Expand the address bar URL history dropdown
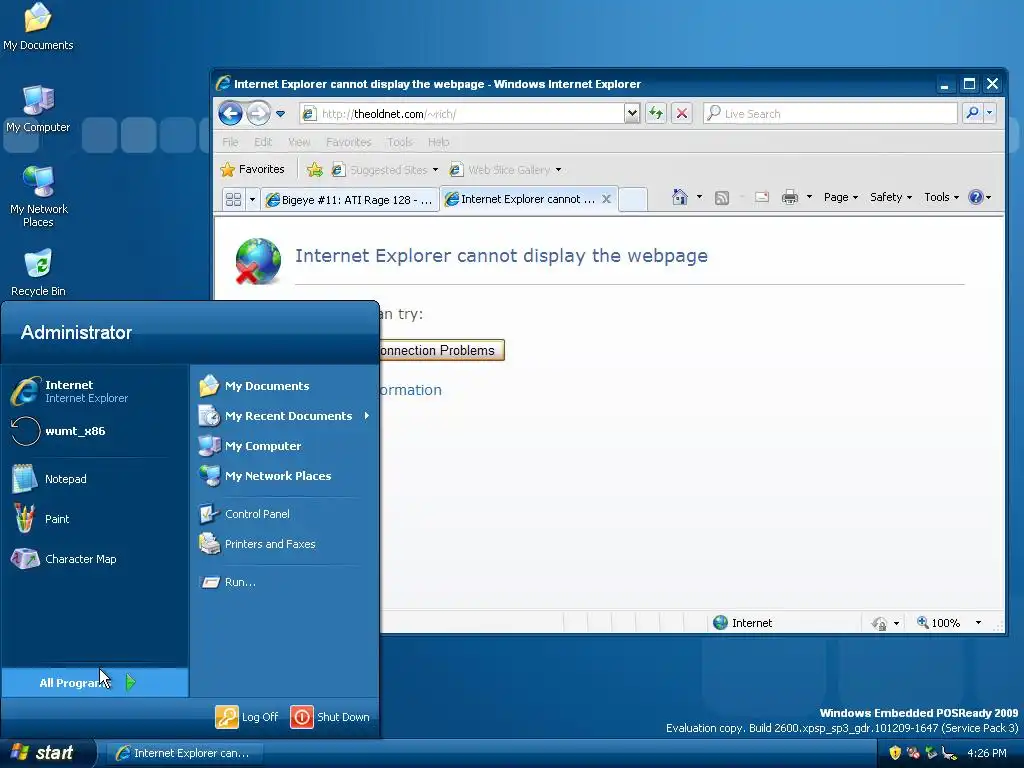Screen dimensions: 1024x768 coord(632,114)
